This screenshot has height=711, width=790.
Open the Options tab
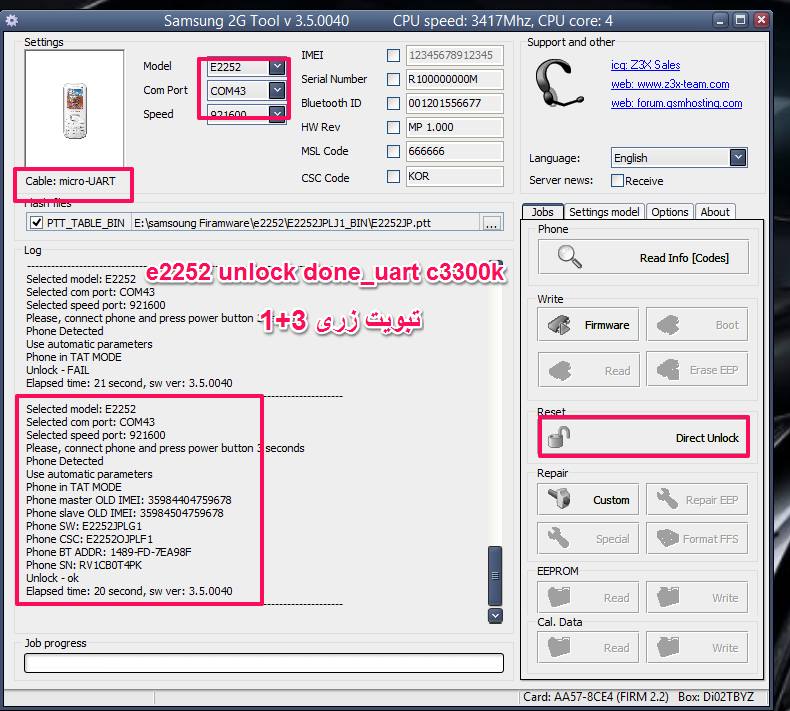coord(670,212)
